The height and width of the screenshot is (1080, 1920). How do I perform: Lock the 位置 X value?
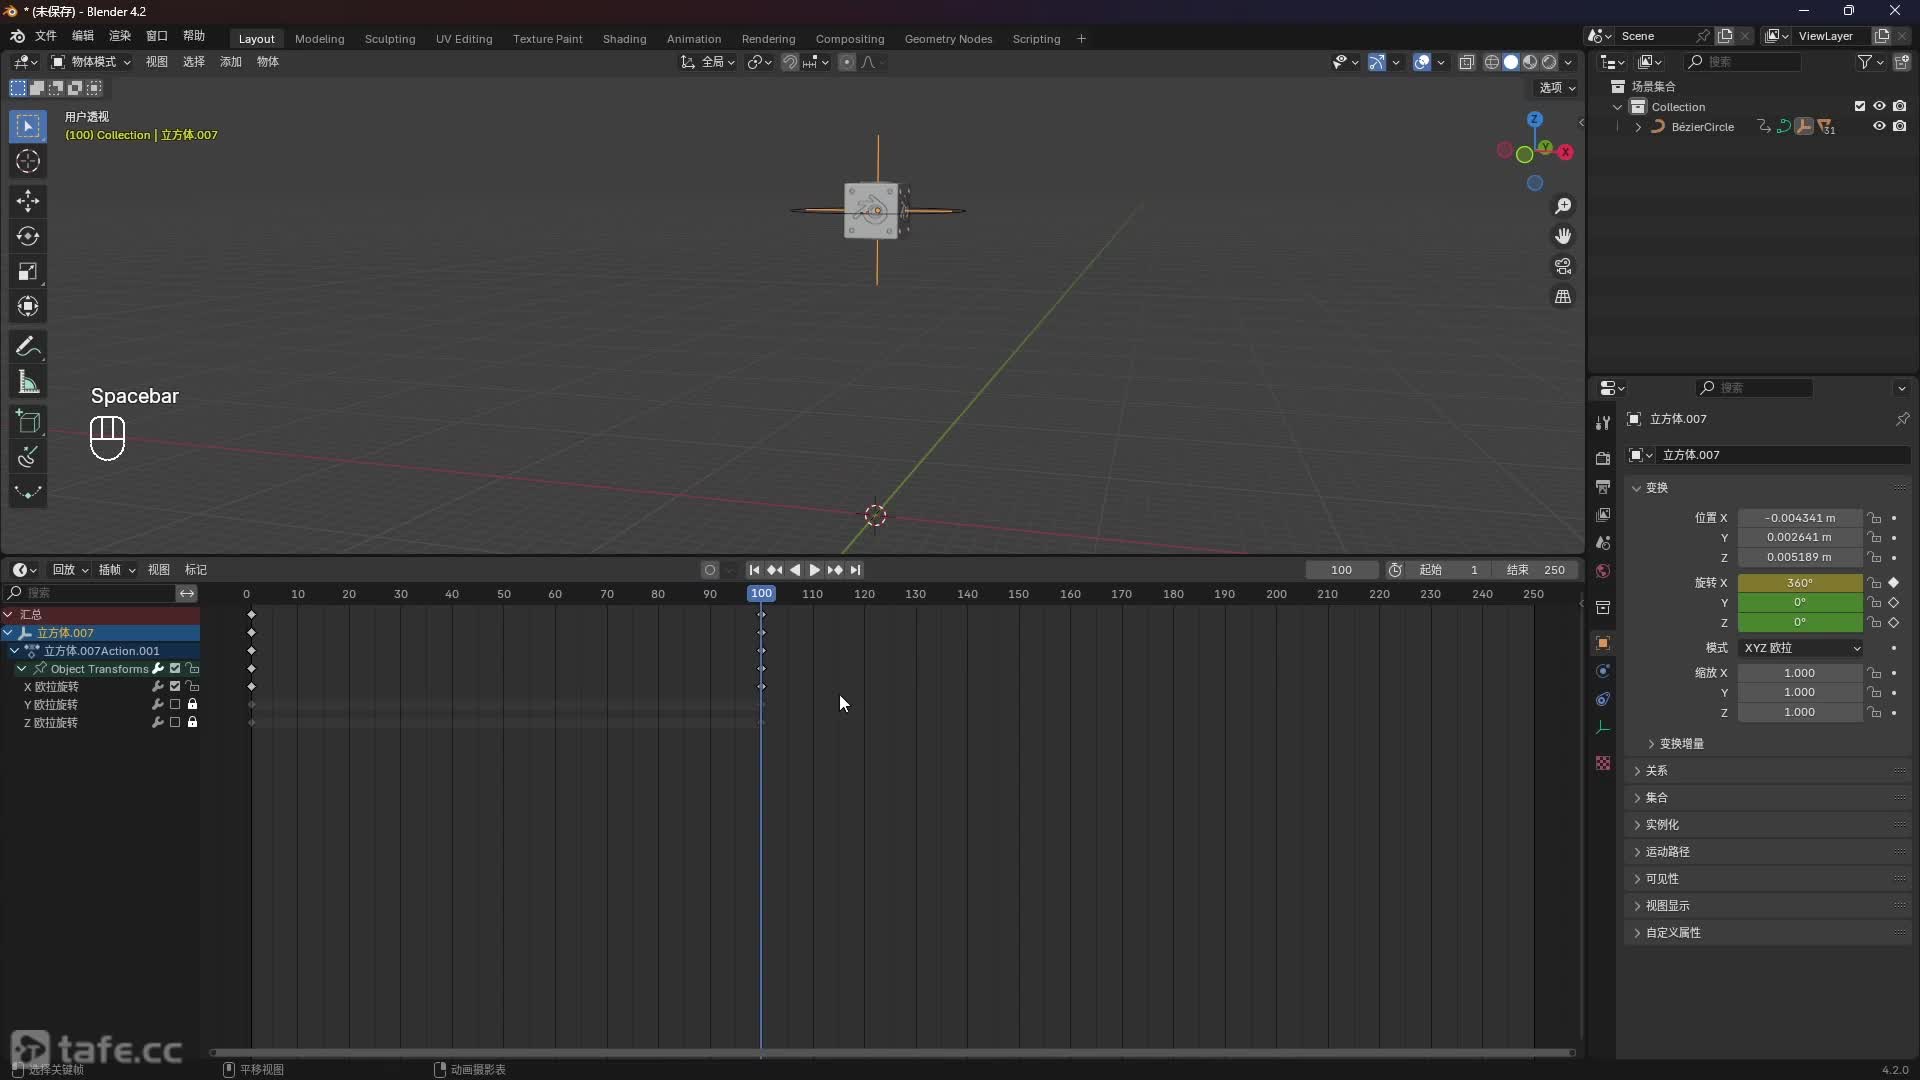click(x=1875, y=518)
